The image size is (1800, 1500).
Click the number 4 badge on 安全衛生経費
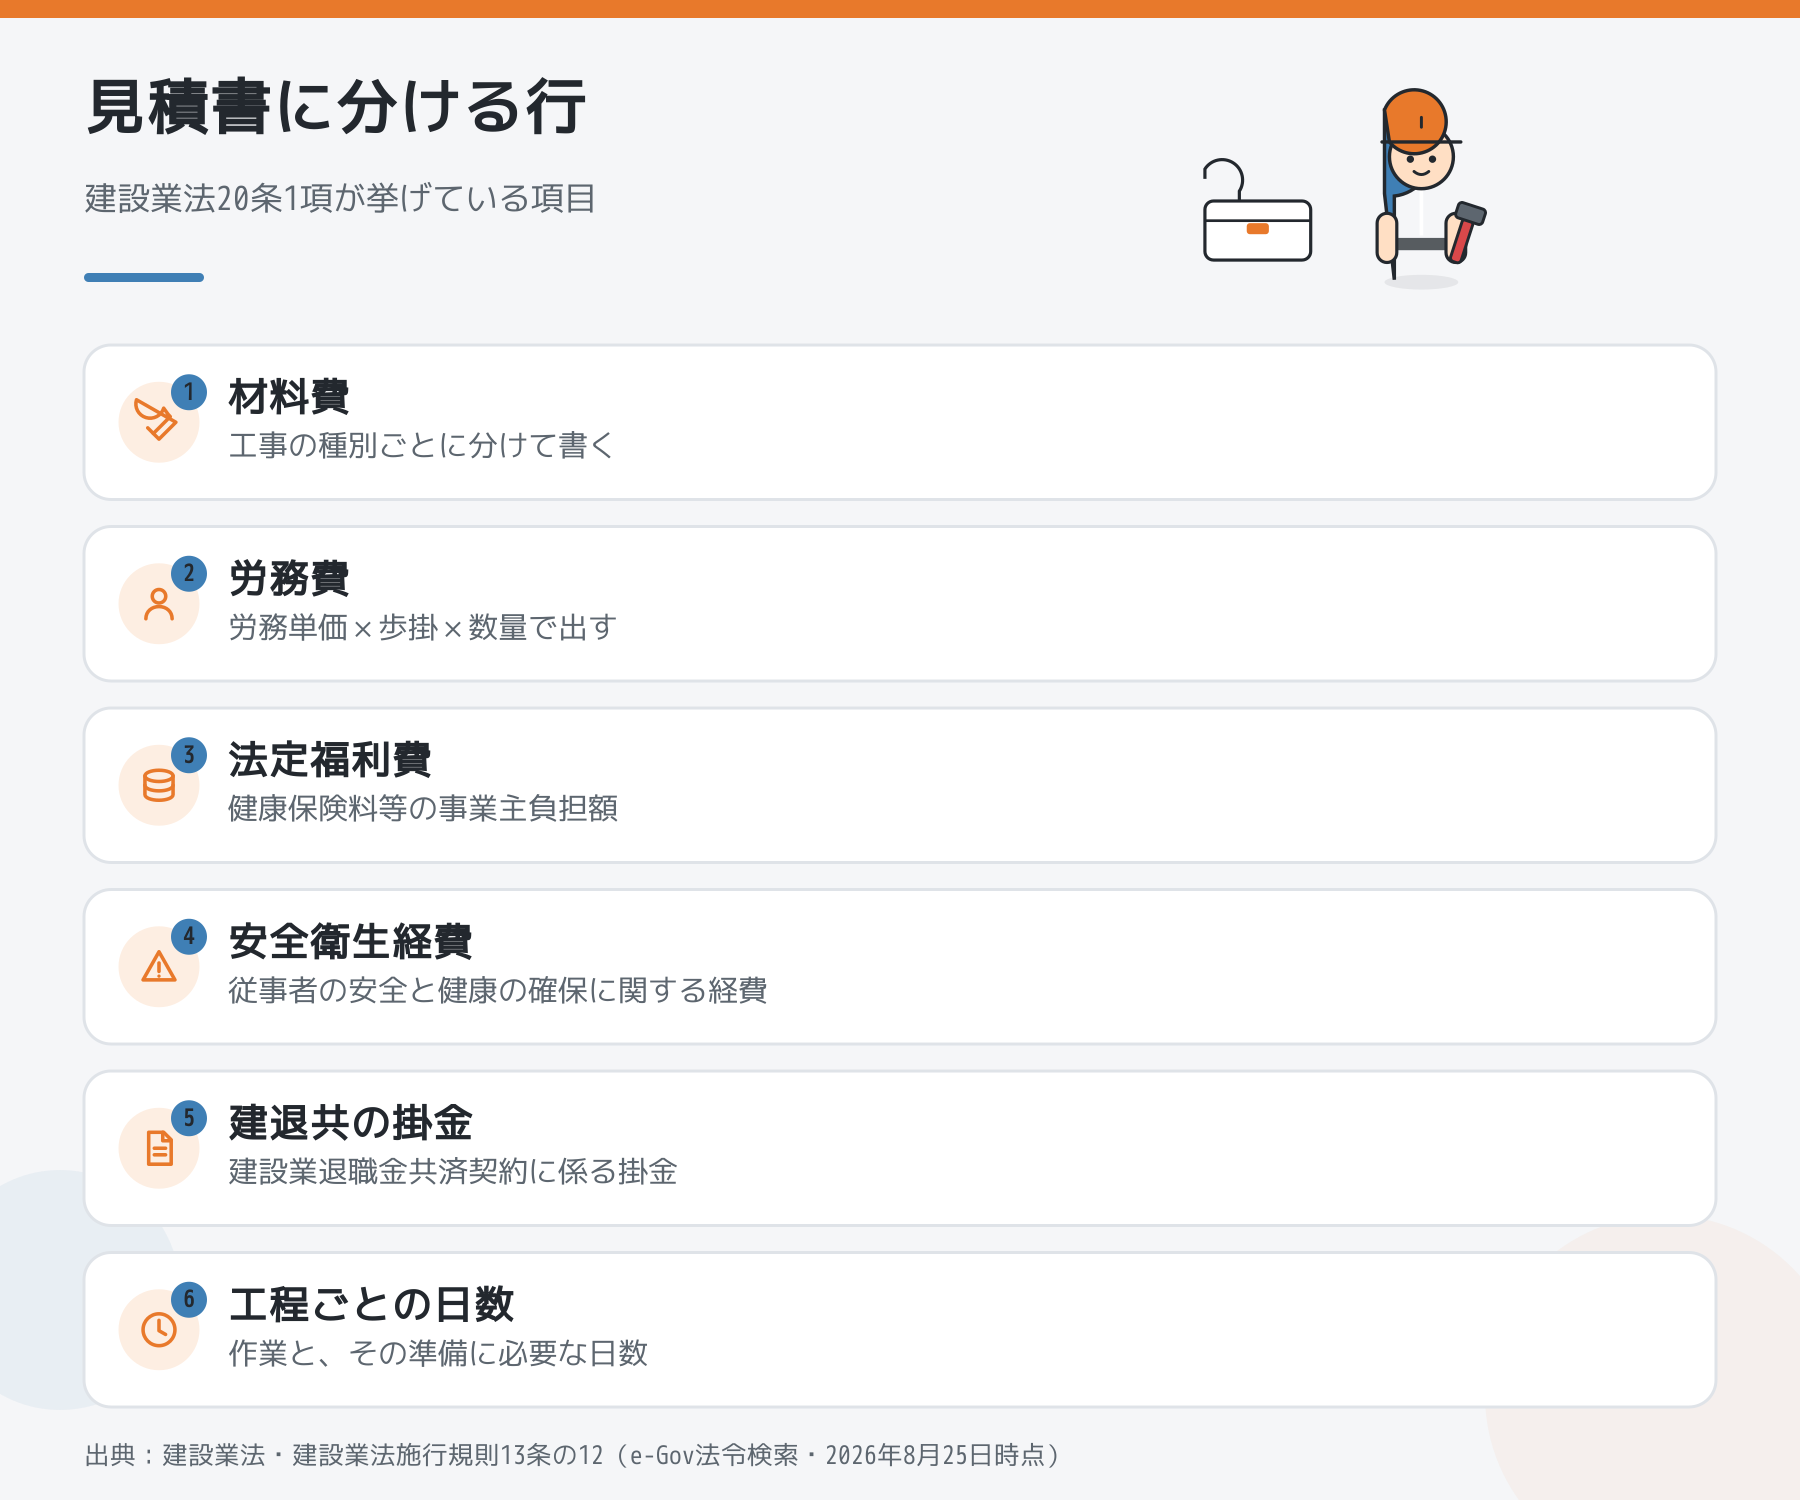(189, 937)
